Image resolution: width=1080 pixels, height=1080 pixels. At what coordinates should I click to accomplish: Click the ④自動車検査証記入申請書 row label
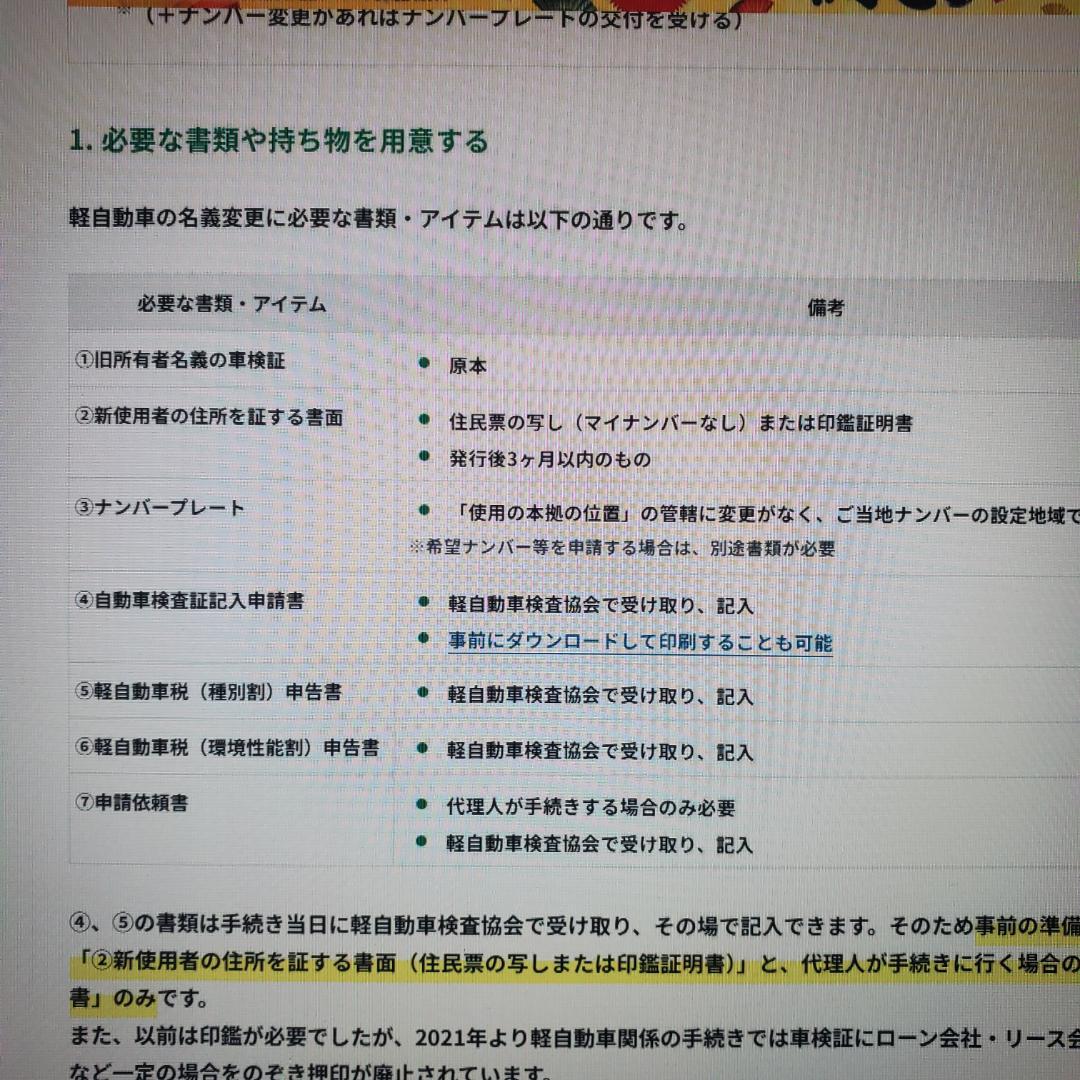[x=190, y=600]
